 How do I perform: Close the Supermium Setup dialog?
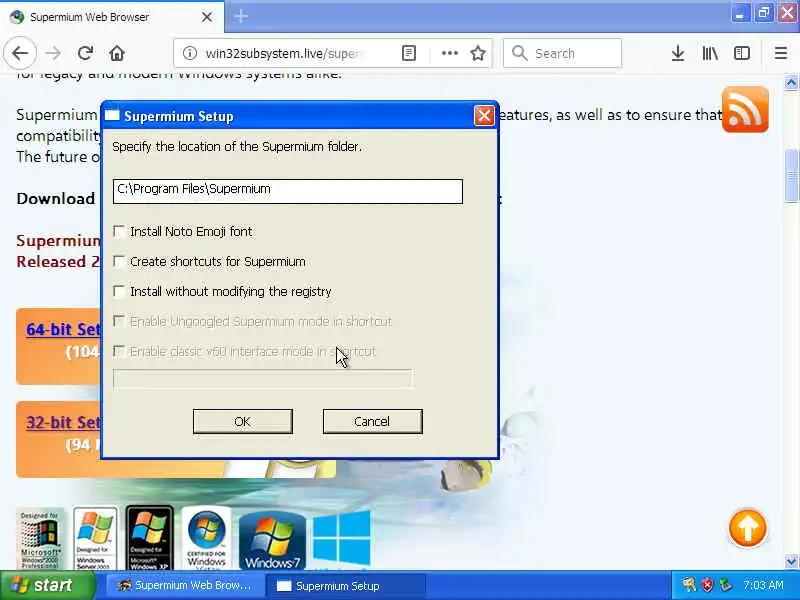click(484, 116)
